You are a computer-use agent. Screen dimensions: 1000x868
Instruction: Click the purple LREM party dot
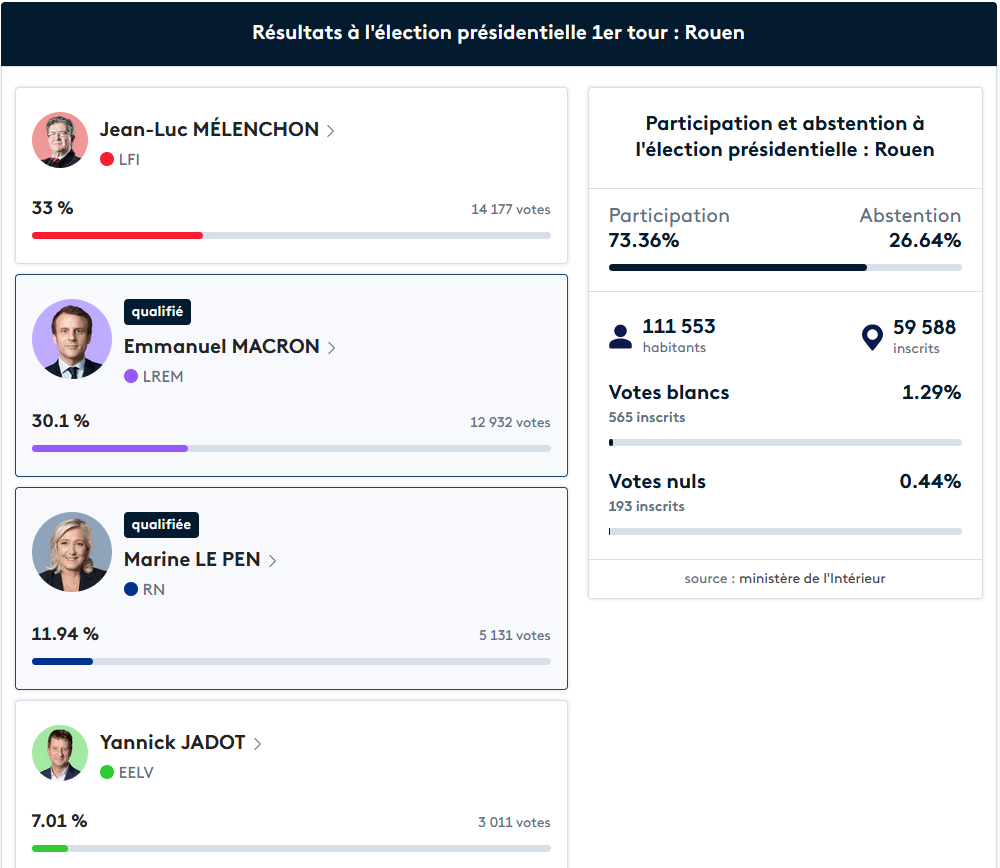click(131, 376)
